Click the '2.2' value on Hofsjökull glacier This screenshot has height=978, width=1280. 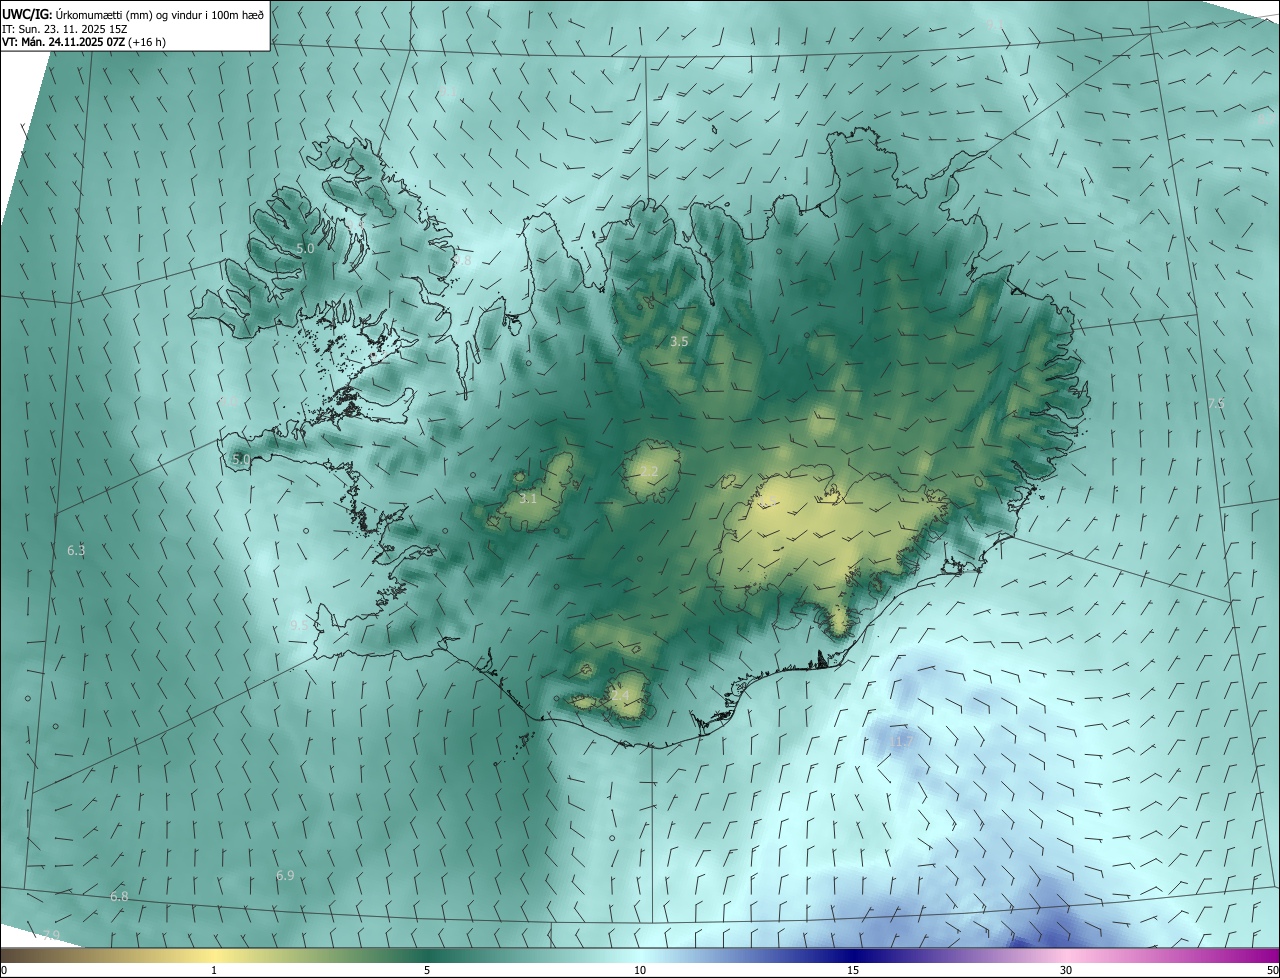(x=649, y=471)
